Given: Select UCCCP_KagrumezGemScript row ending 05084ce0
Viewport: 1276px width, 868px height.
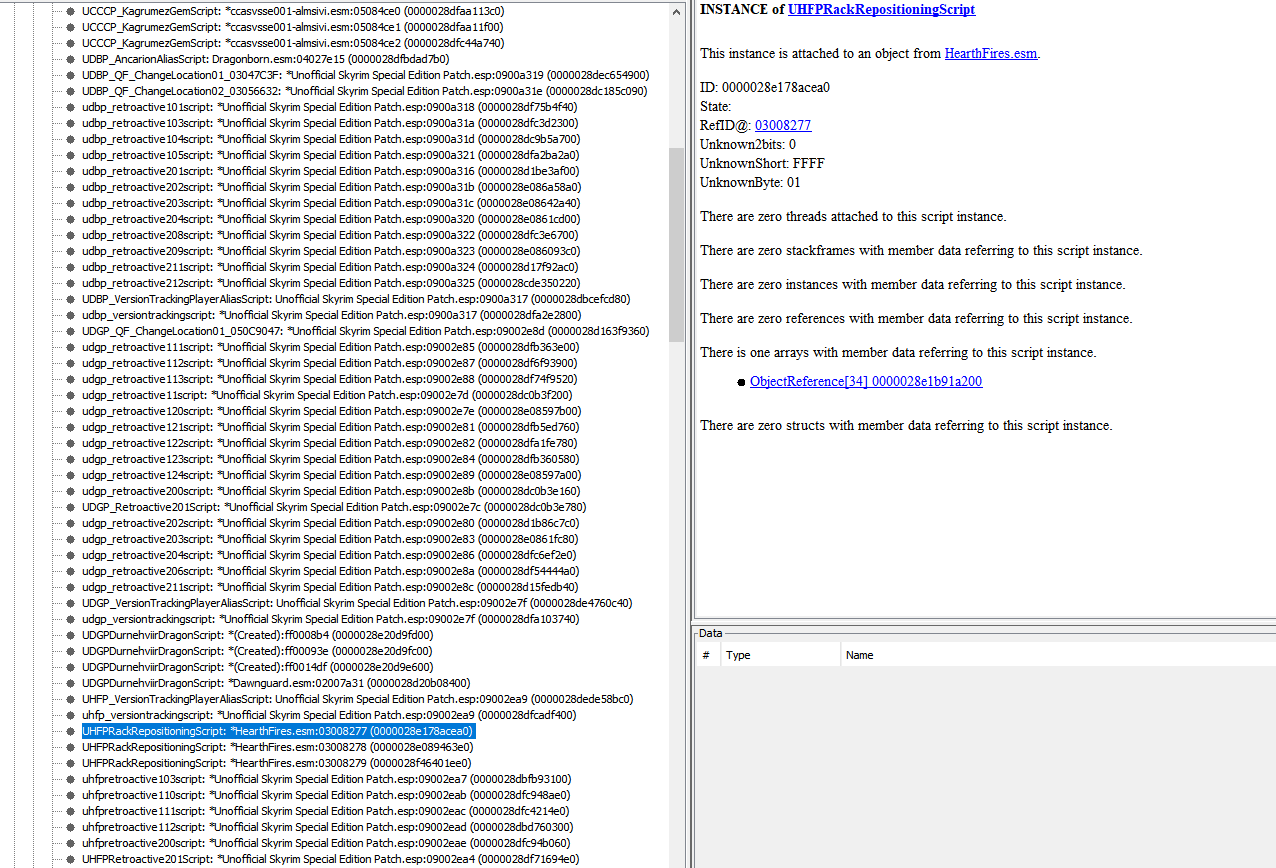Looking at the screenshot, I should click(x=293, y=11).
